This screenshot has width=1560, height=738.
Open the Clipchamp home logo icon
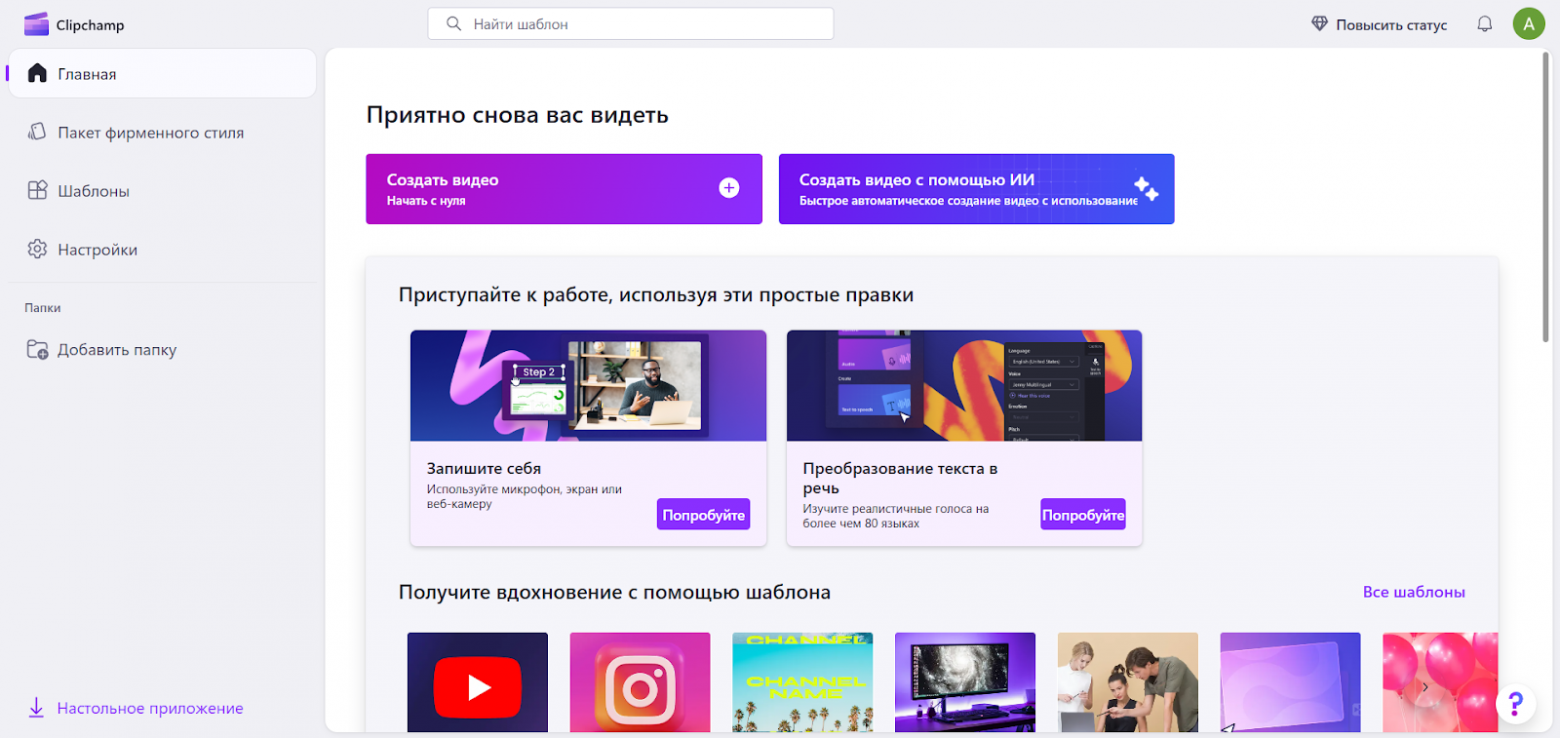coord(37,23)
